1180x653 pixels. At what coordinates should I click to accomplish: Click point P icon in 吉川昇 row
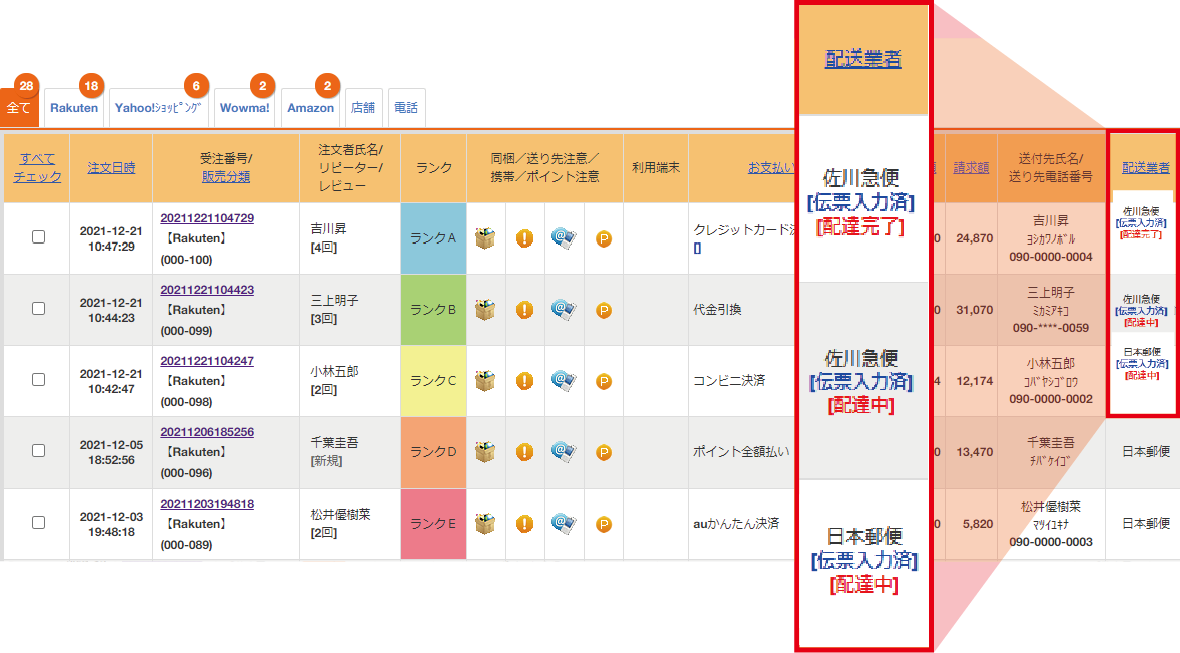(604, 239)
